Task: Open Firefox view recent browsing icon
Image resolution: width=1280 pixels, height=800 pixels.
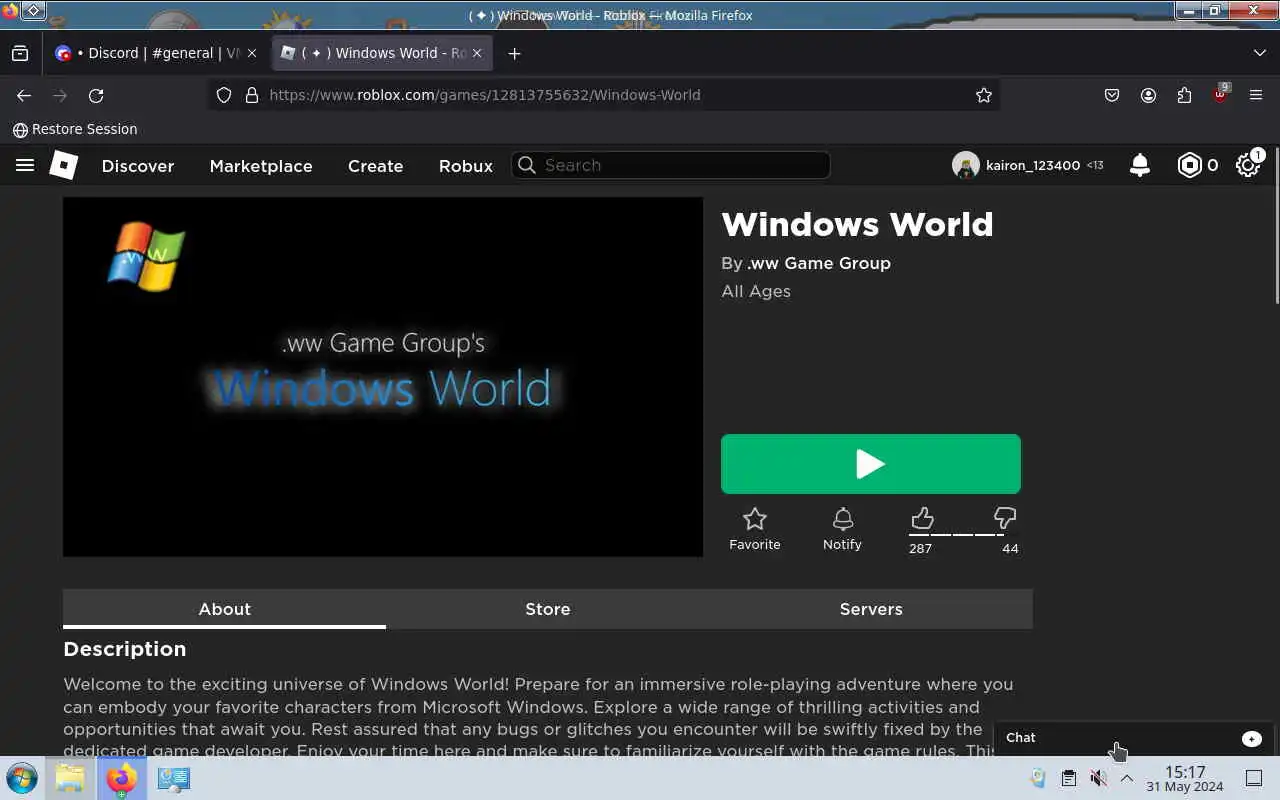Action: [20, 53]
